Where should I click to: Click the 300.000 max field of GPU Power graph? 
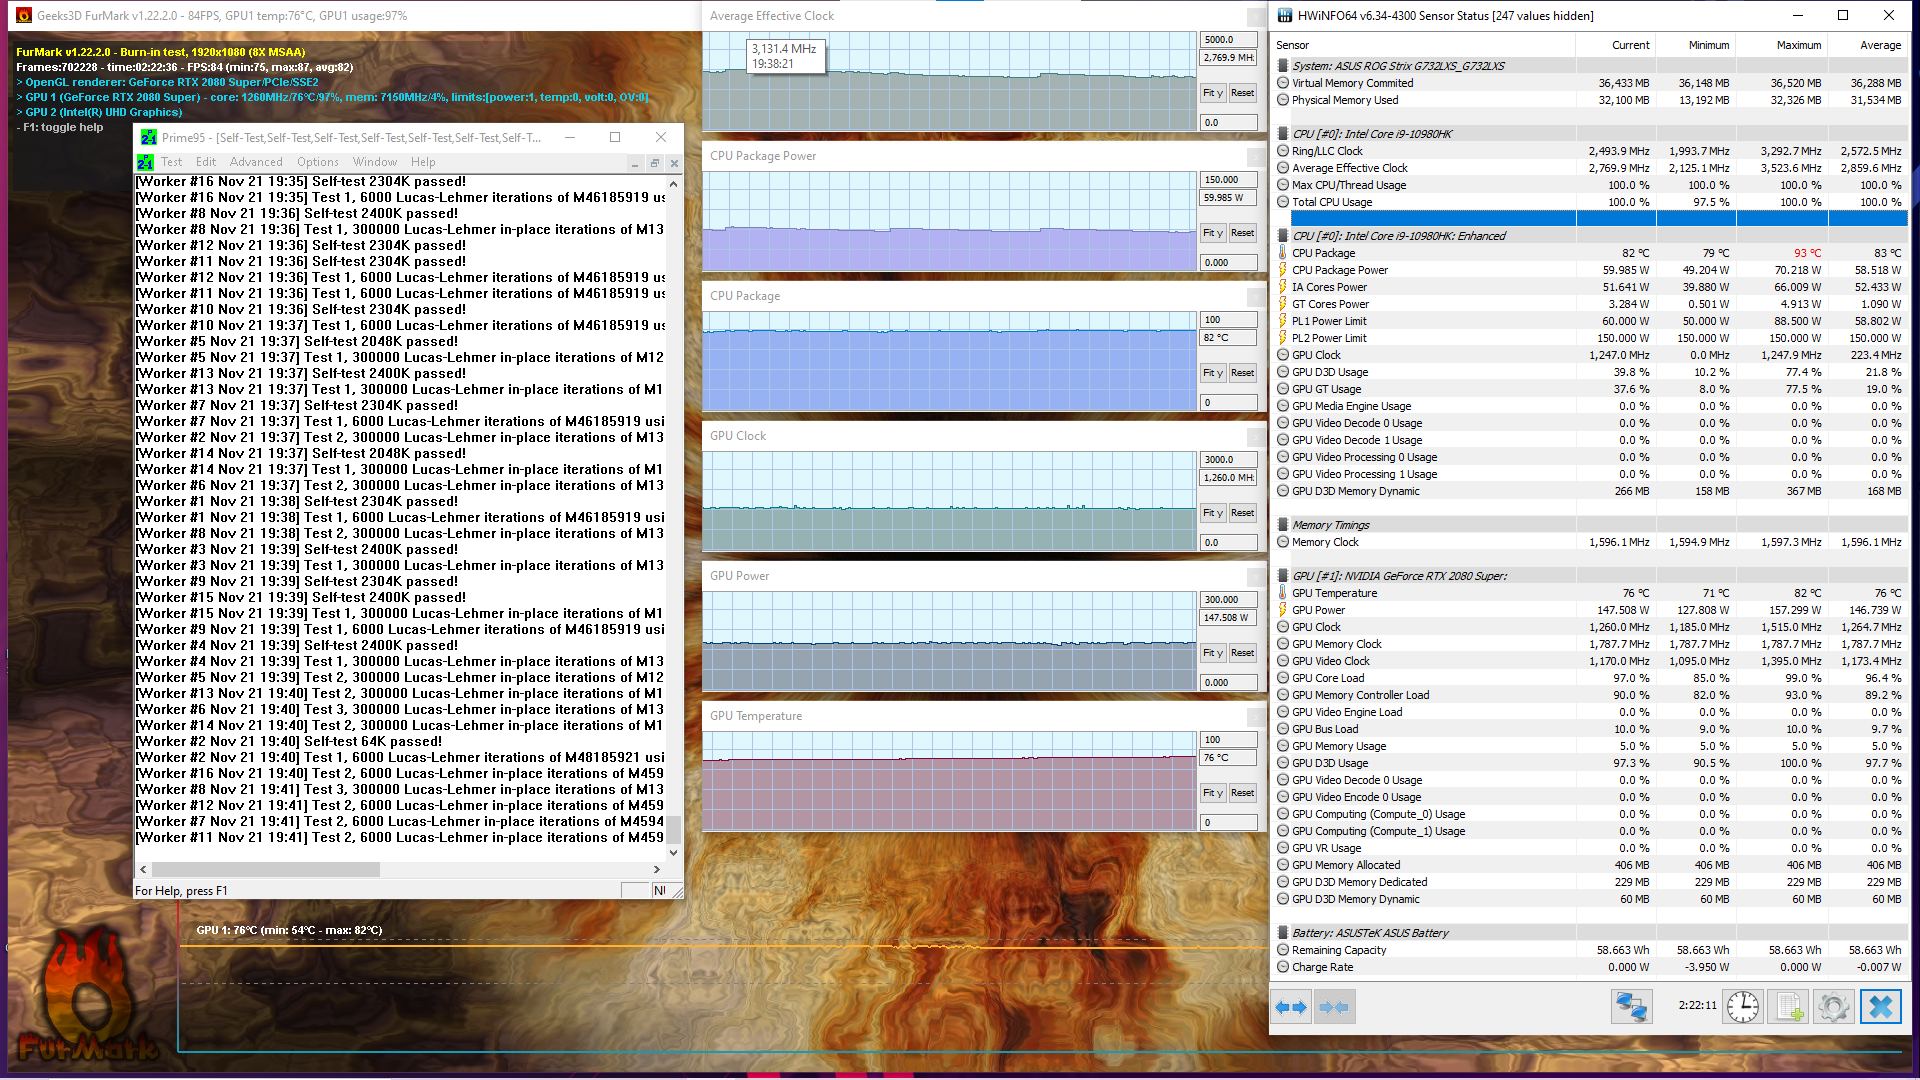[x=1228, y=600]
